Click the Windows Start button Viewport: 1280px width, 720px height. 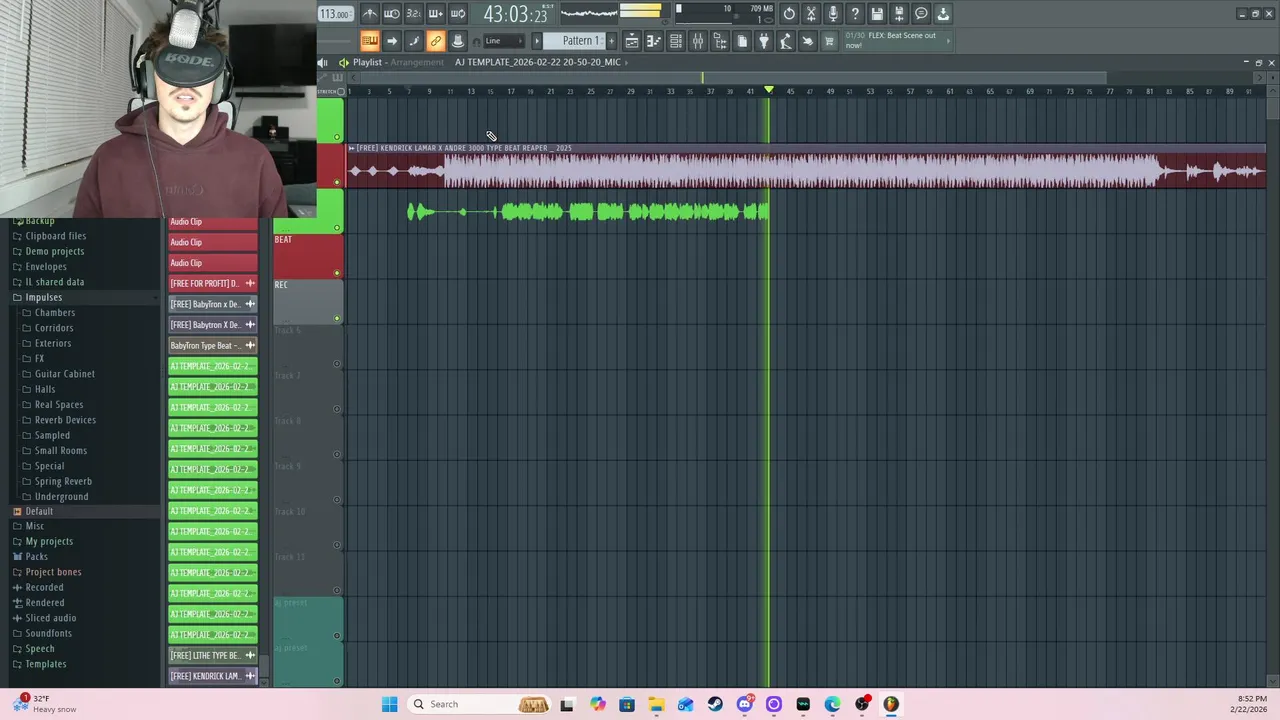point(389,704)
